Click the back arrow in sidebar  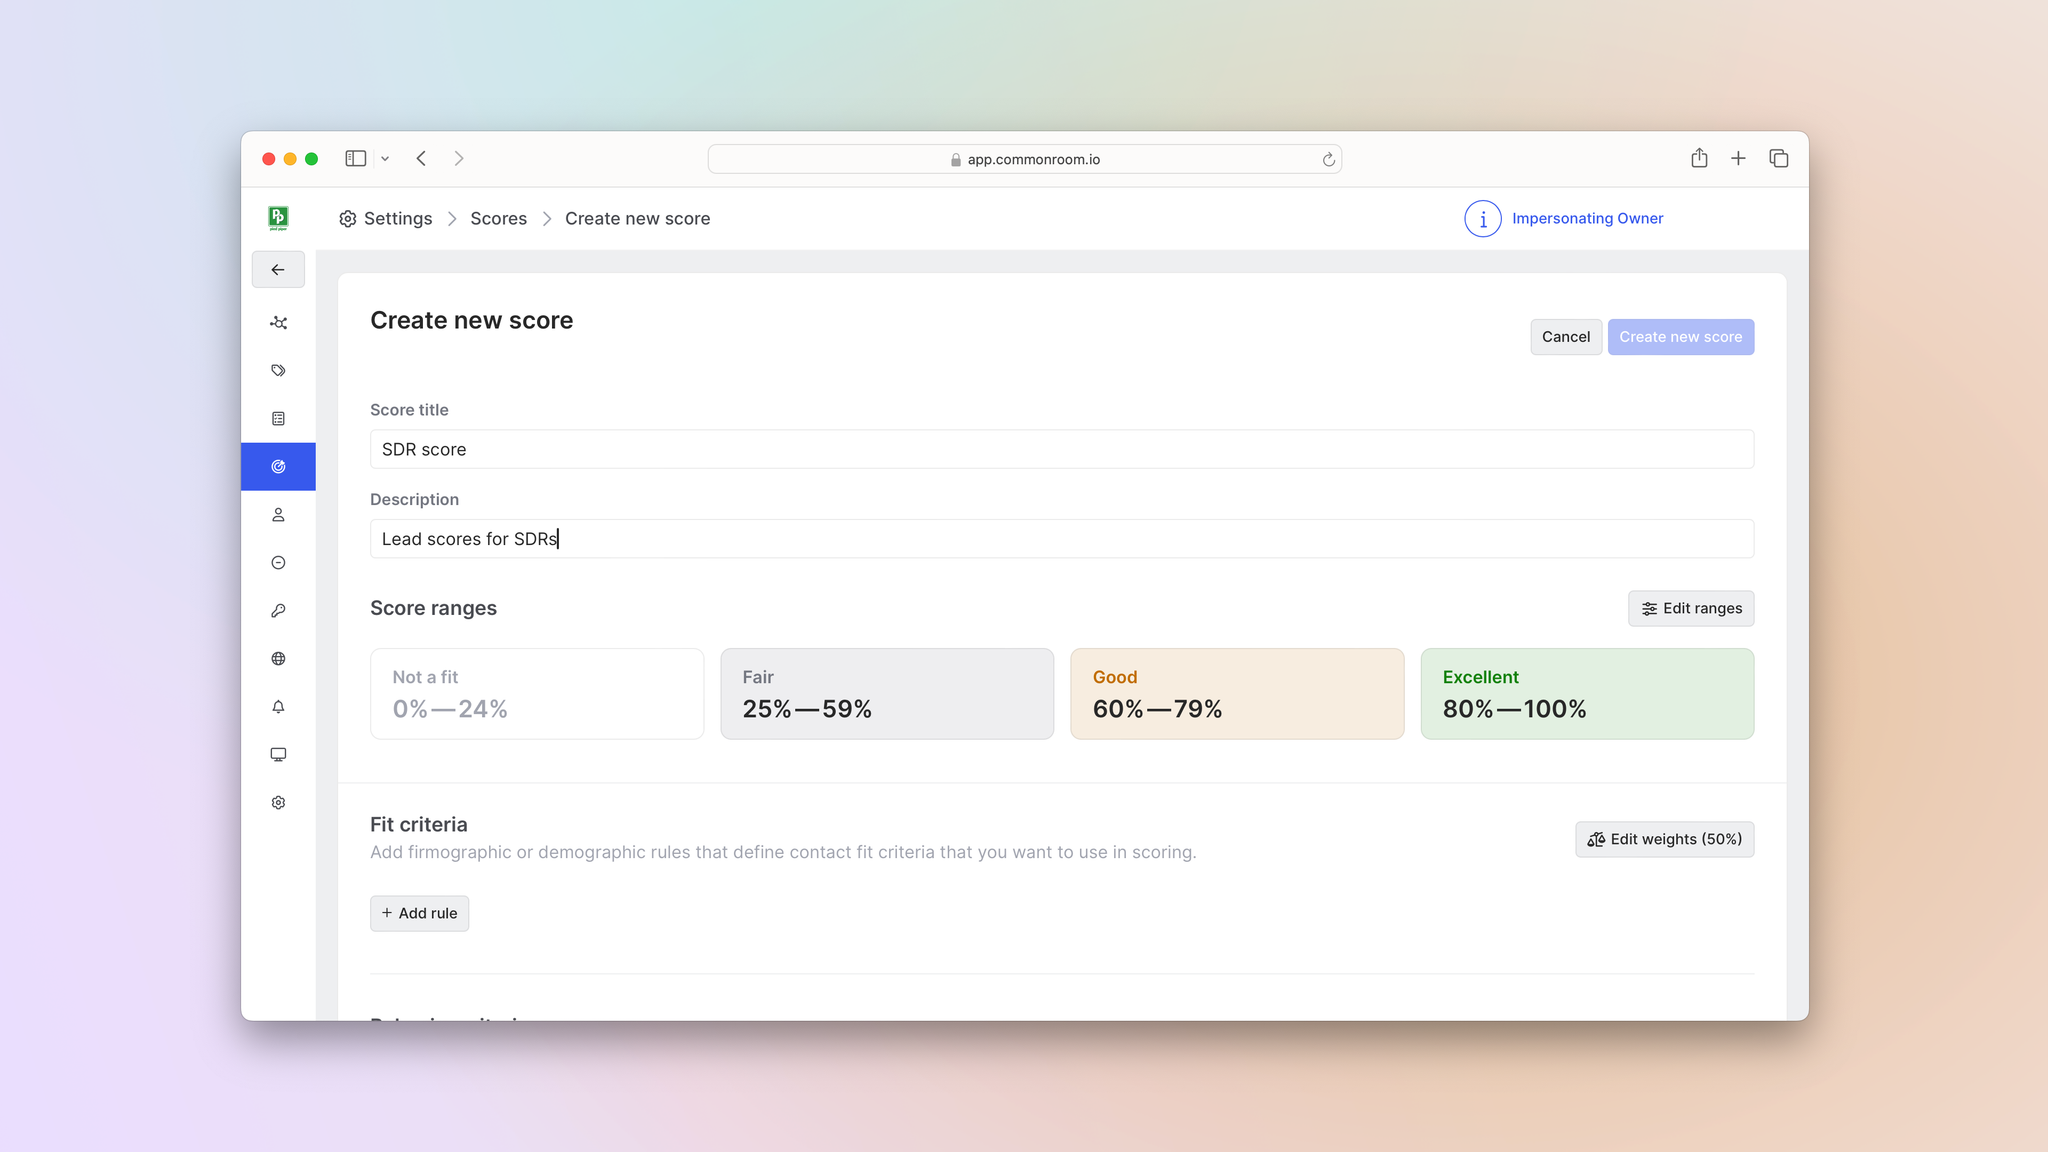click(278, 270)
